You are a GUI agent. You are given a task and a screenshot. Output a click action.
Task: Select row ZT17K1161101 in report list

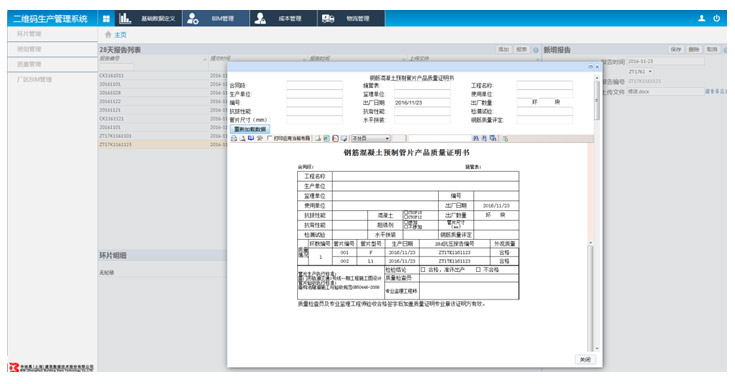(162, 136)
